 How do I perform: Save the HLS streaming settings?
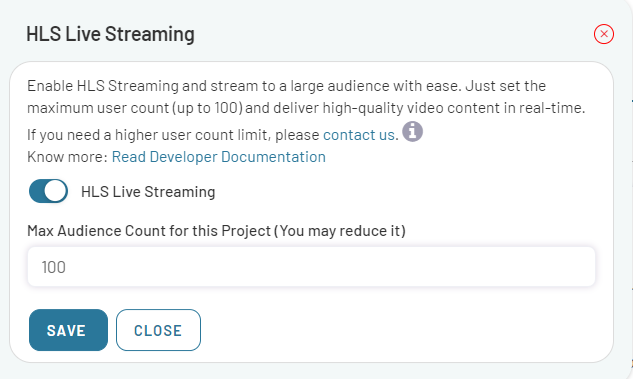68,330
